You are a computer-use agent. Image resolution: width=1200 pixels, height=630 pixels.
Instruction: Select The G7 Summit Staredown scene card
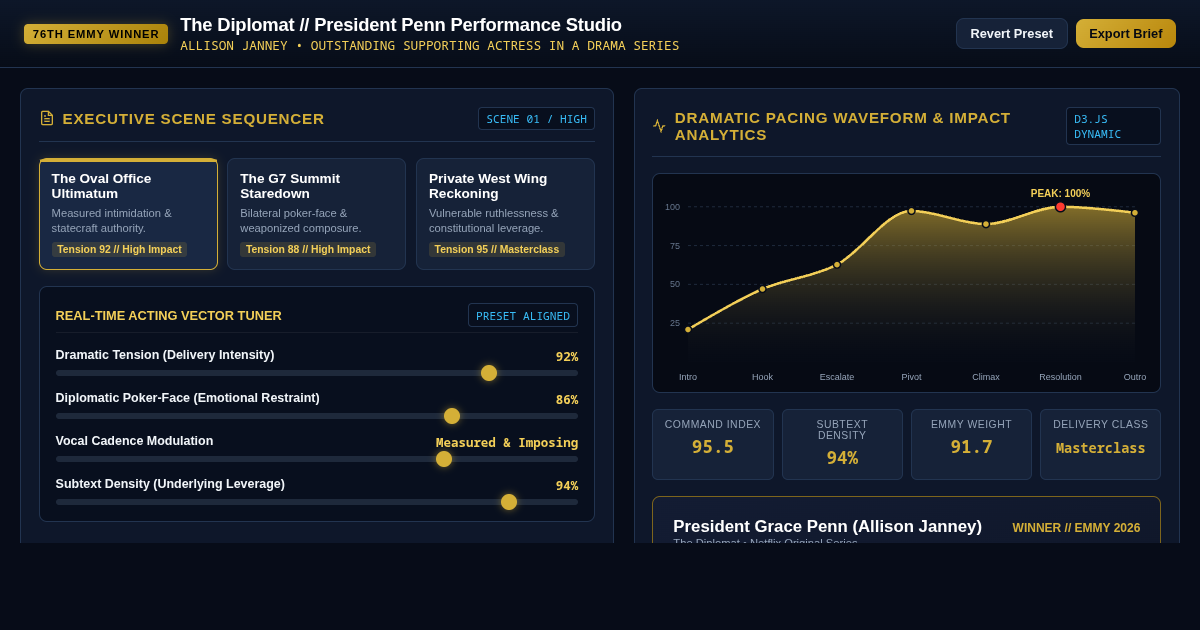coord(317,214)
